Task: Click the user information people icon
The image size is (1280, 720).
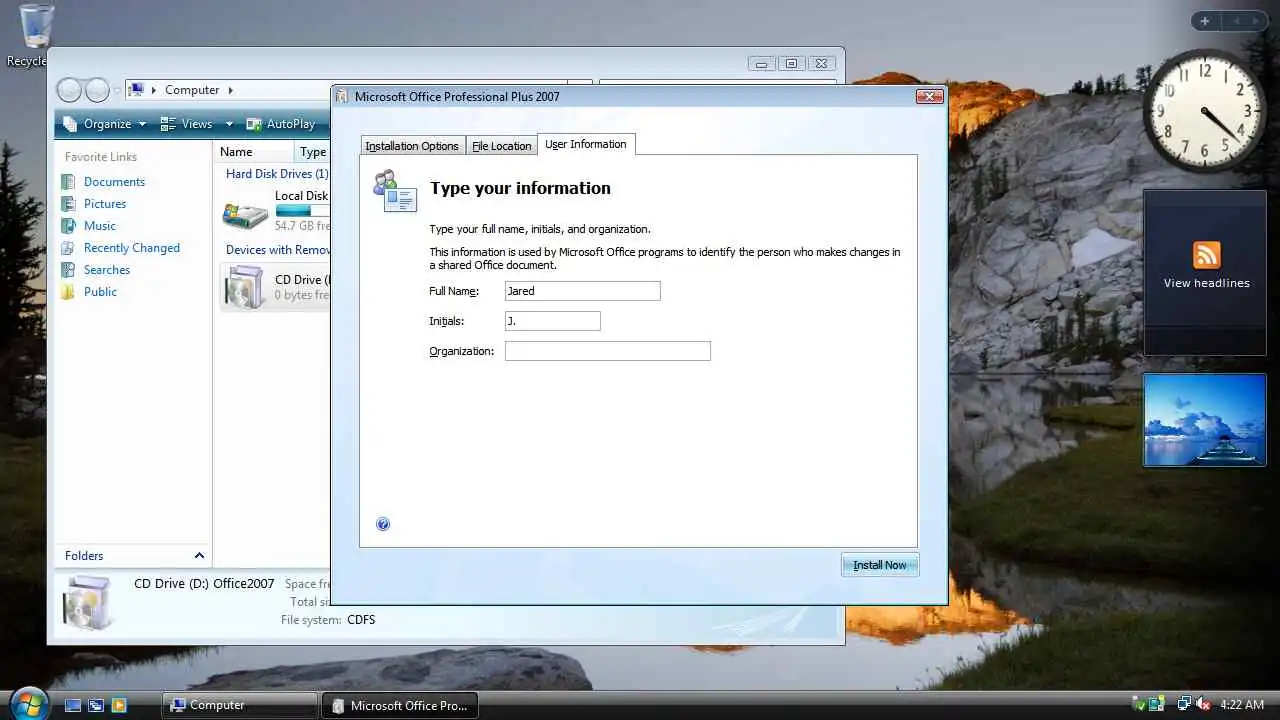Action: click(394, 191)
